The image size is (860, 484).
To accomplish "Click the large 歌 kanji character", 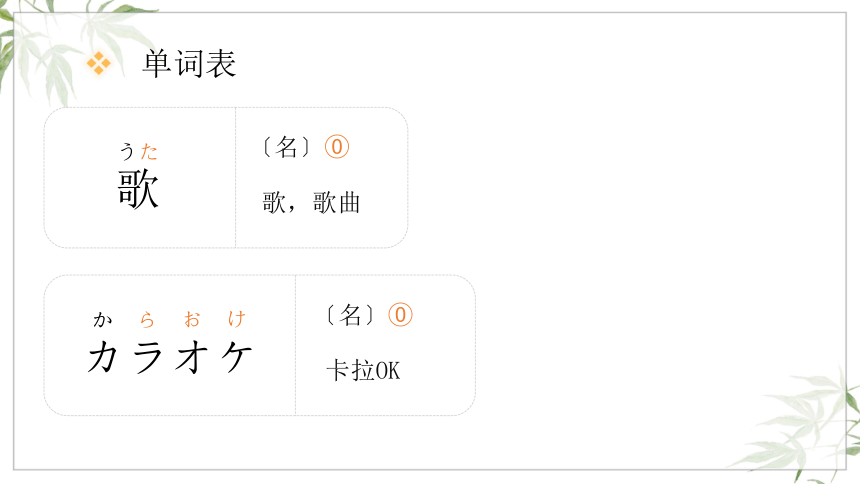I will tap(138, 188).
